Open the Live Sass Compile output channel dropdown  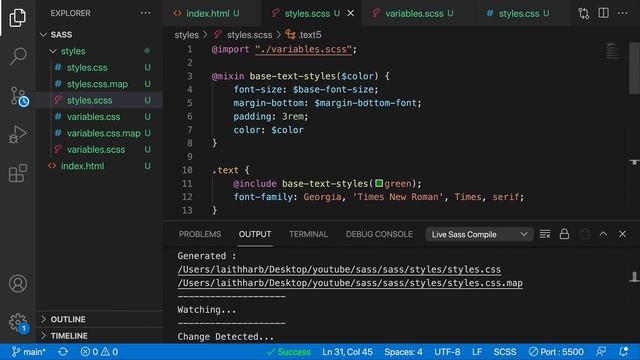(479, 234)
